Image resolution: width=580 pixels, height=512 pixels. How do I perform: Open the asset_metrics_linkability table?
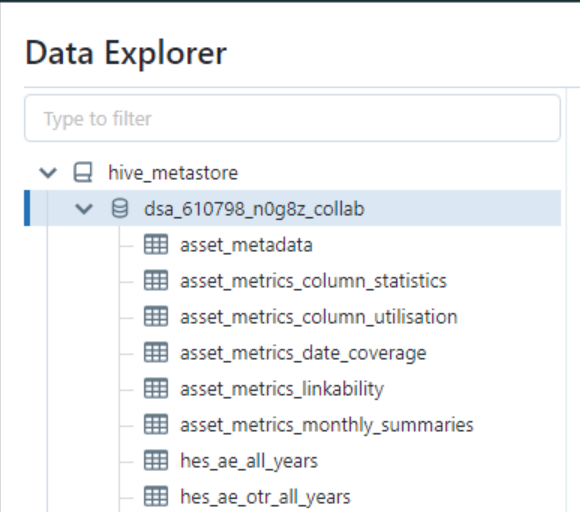[282, 389]
